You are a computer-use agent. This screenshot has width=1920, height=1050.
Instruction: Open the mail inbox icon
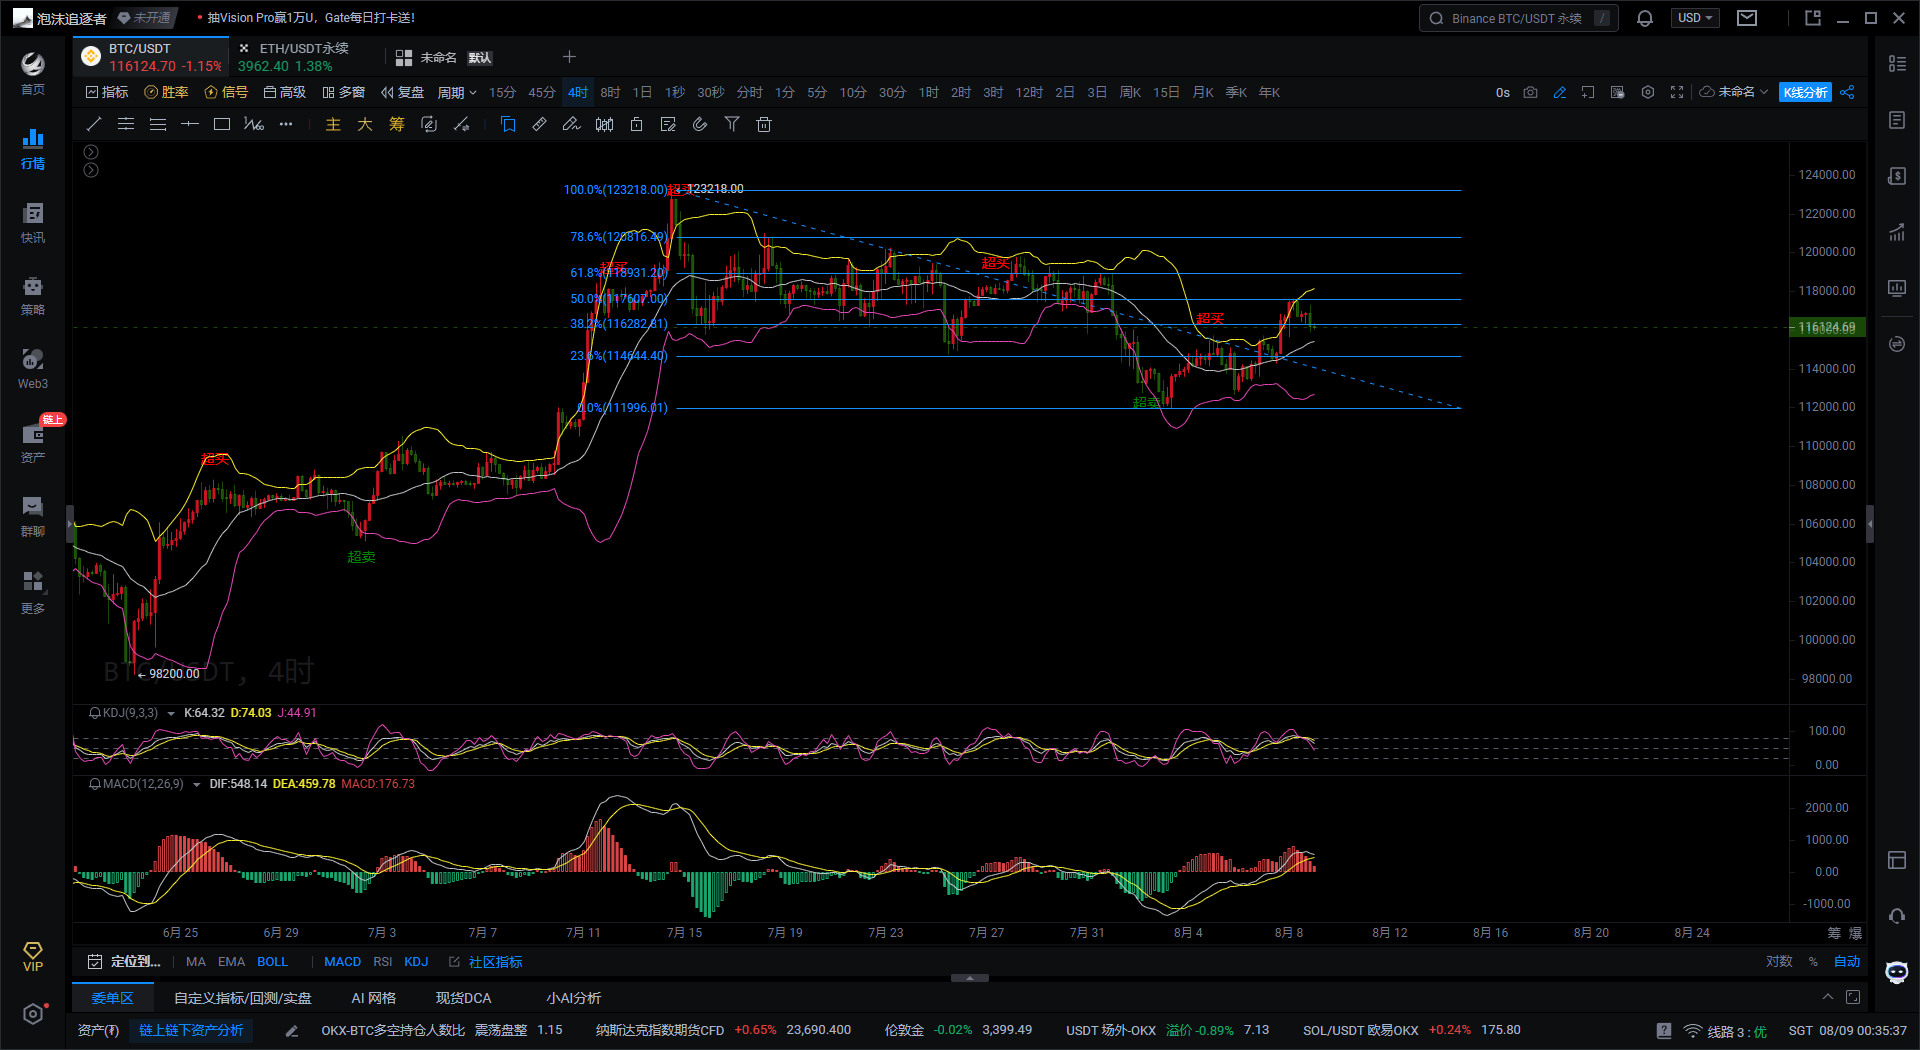[x=1747, y=18]
